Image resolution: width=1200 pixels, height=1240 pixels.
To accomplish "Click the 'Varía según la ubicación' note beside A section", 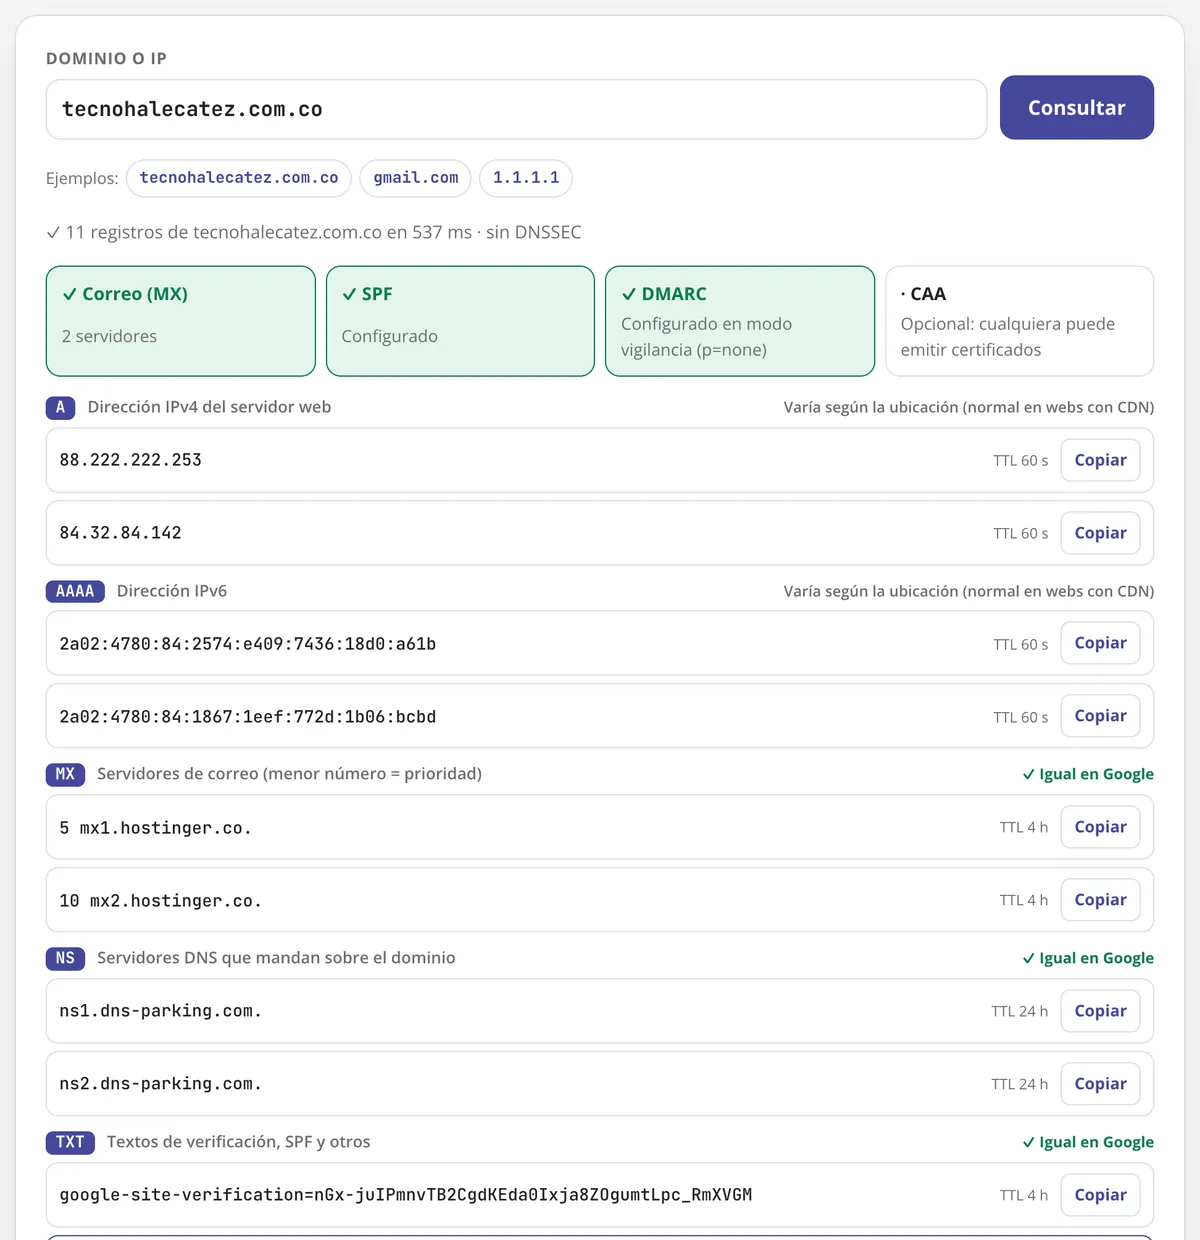I will point(969,407).
